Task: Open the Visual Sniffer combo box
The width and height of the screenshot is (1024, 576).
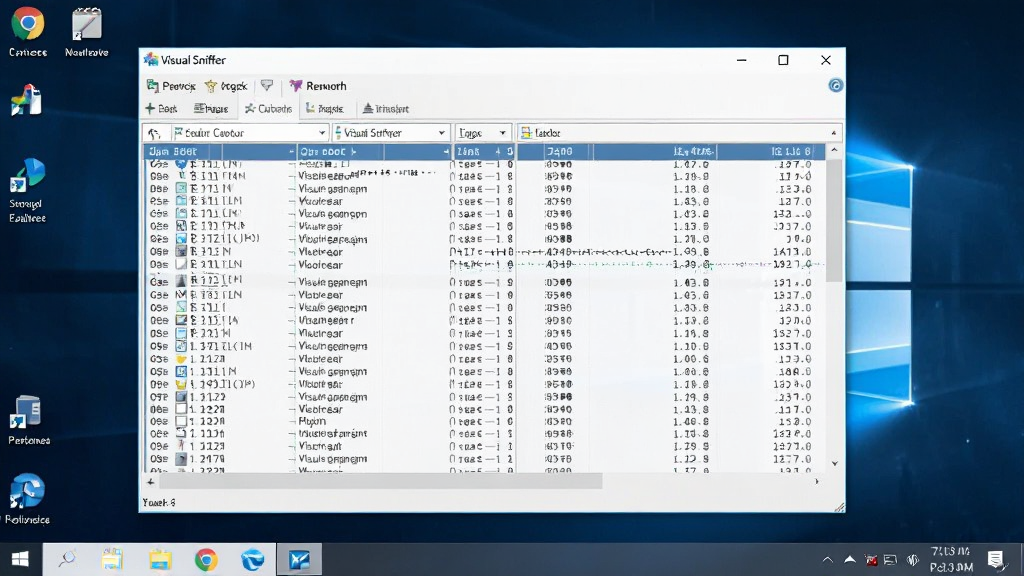Action: point(391,133)
